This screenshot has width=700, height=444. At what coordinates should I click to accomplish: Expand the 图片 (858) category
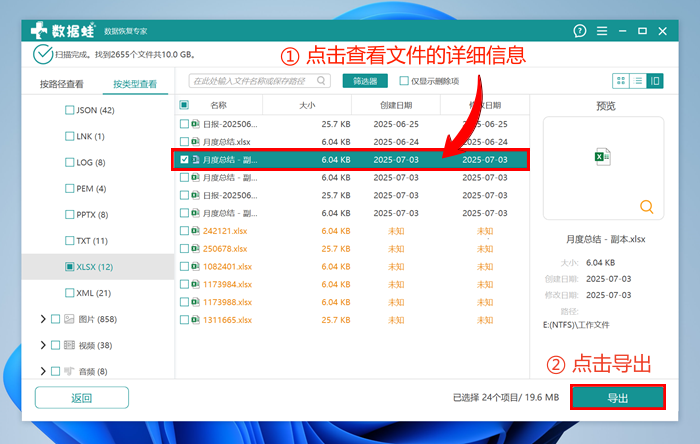click(x=43, y=319)
